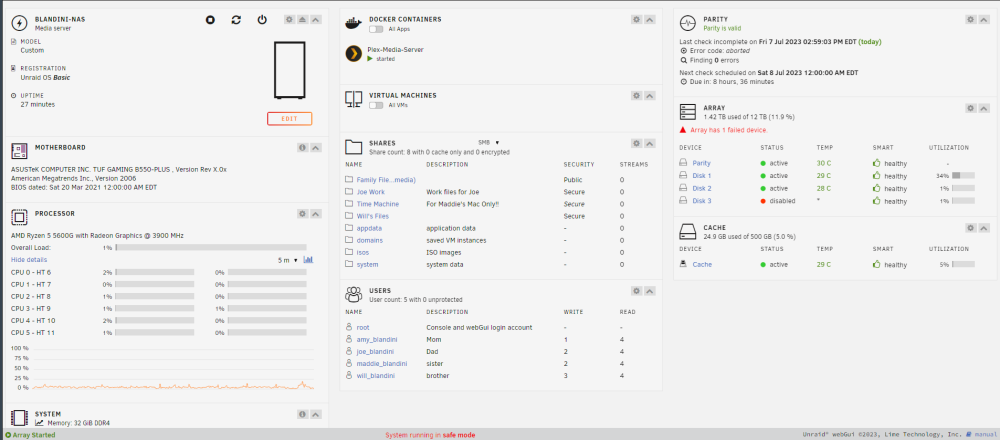The width and height of the screenshot is (1000, 440).
Task: Click the Disk 2 utilization bar
Action: pyautogui.click(x=963, y=188)
